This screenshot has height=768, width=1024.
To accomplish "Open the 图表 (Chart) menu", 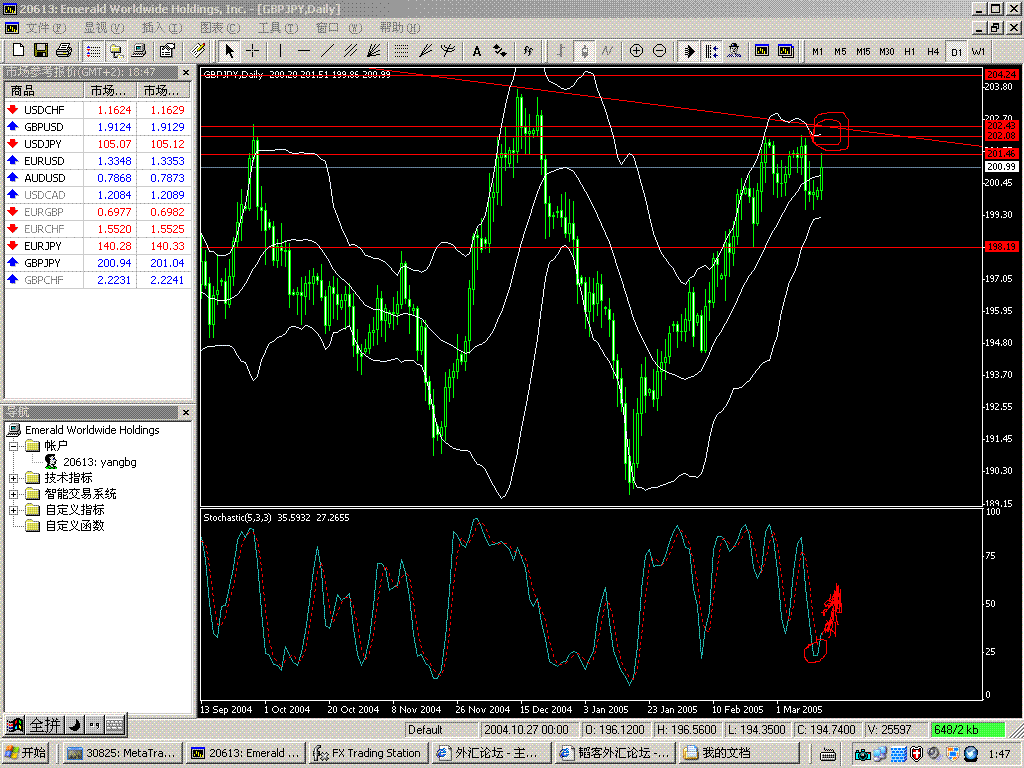I will [219, 28].
